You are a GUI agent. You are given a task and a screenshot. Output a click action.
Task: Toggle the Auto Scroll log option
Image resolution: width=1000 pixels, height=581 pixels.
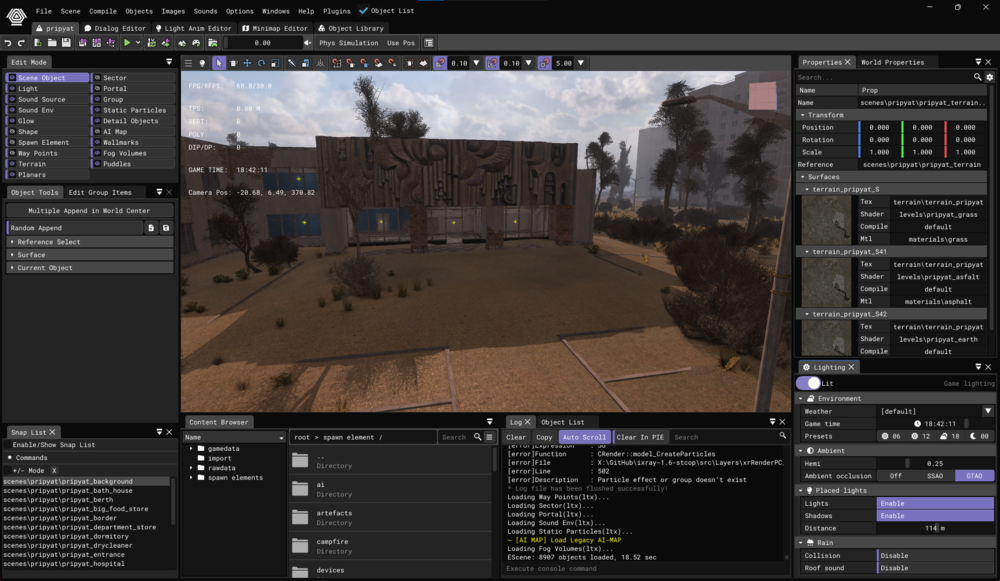[x=584, y=437]
